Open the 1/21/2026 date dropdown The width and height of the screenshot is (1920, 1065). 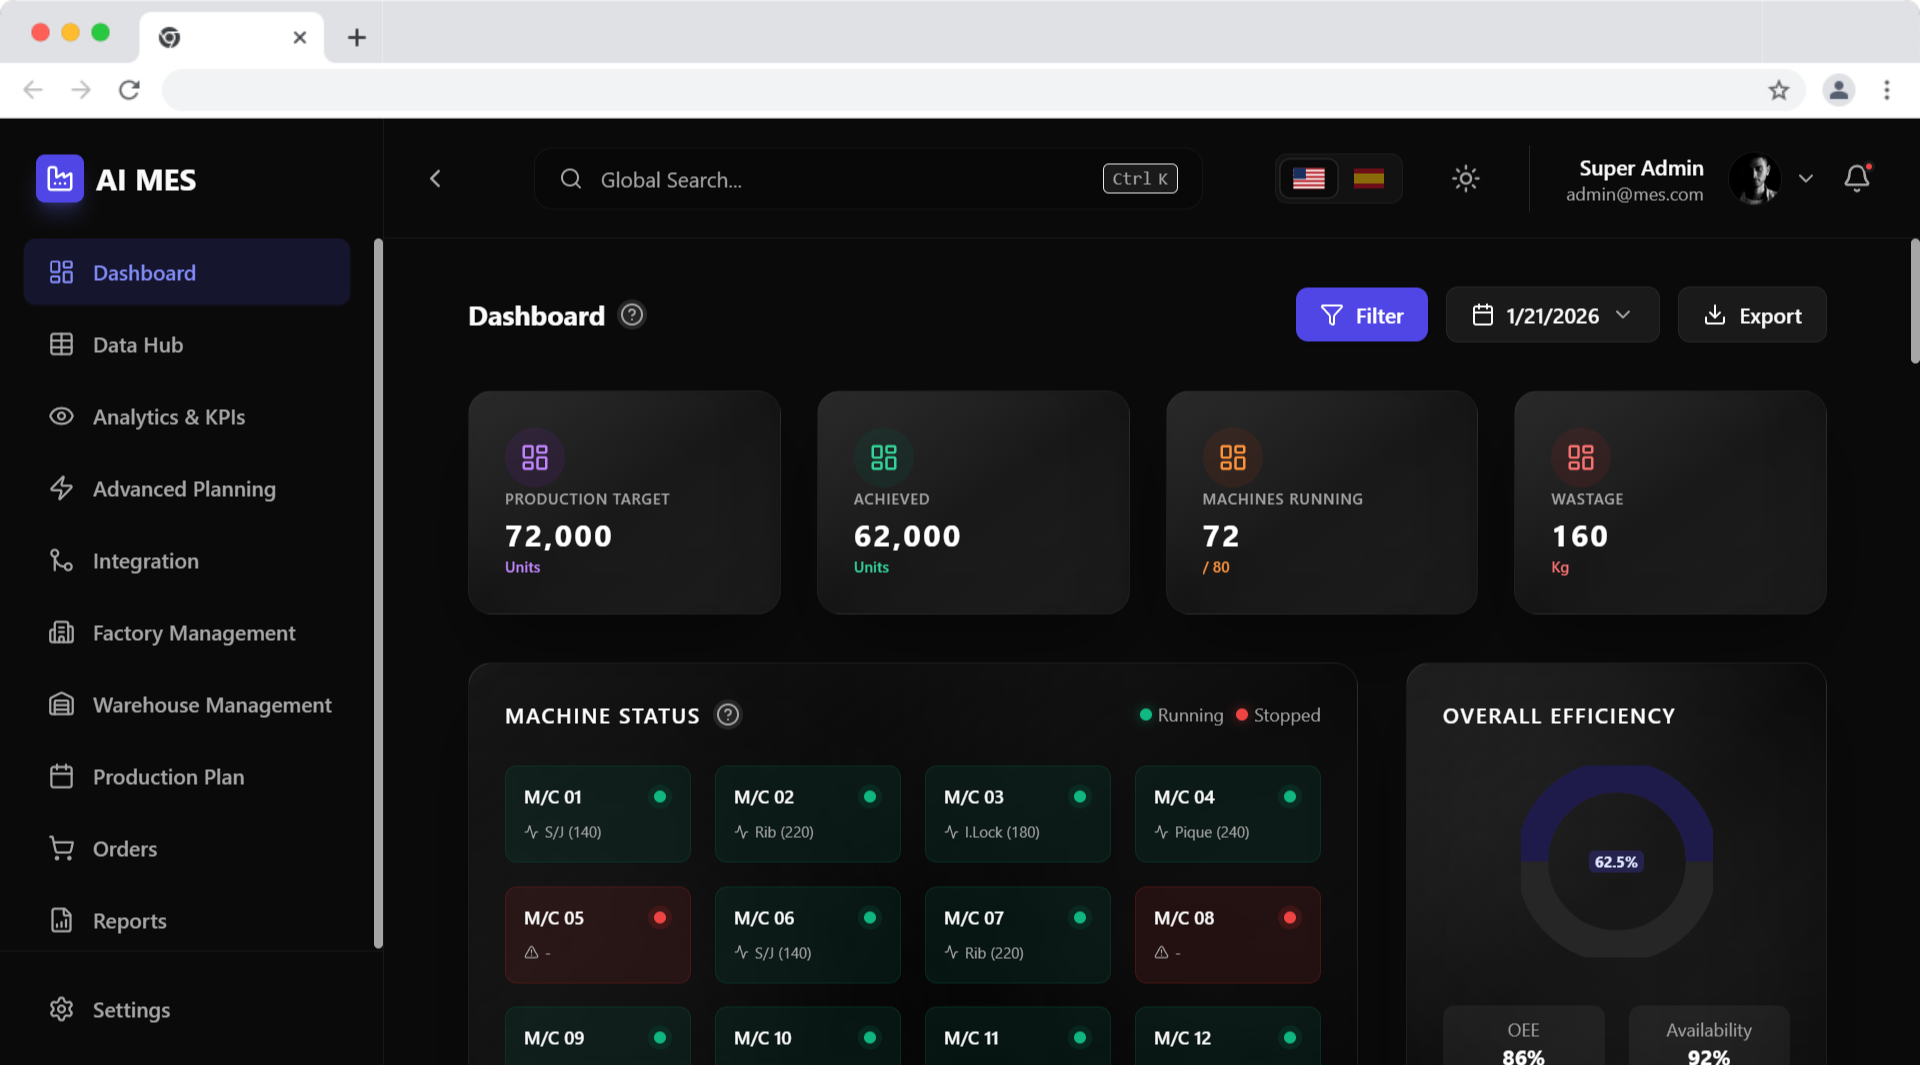1552,315
